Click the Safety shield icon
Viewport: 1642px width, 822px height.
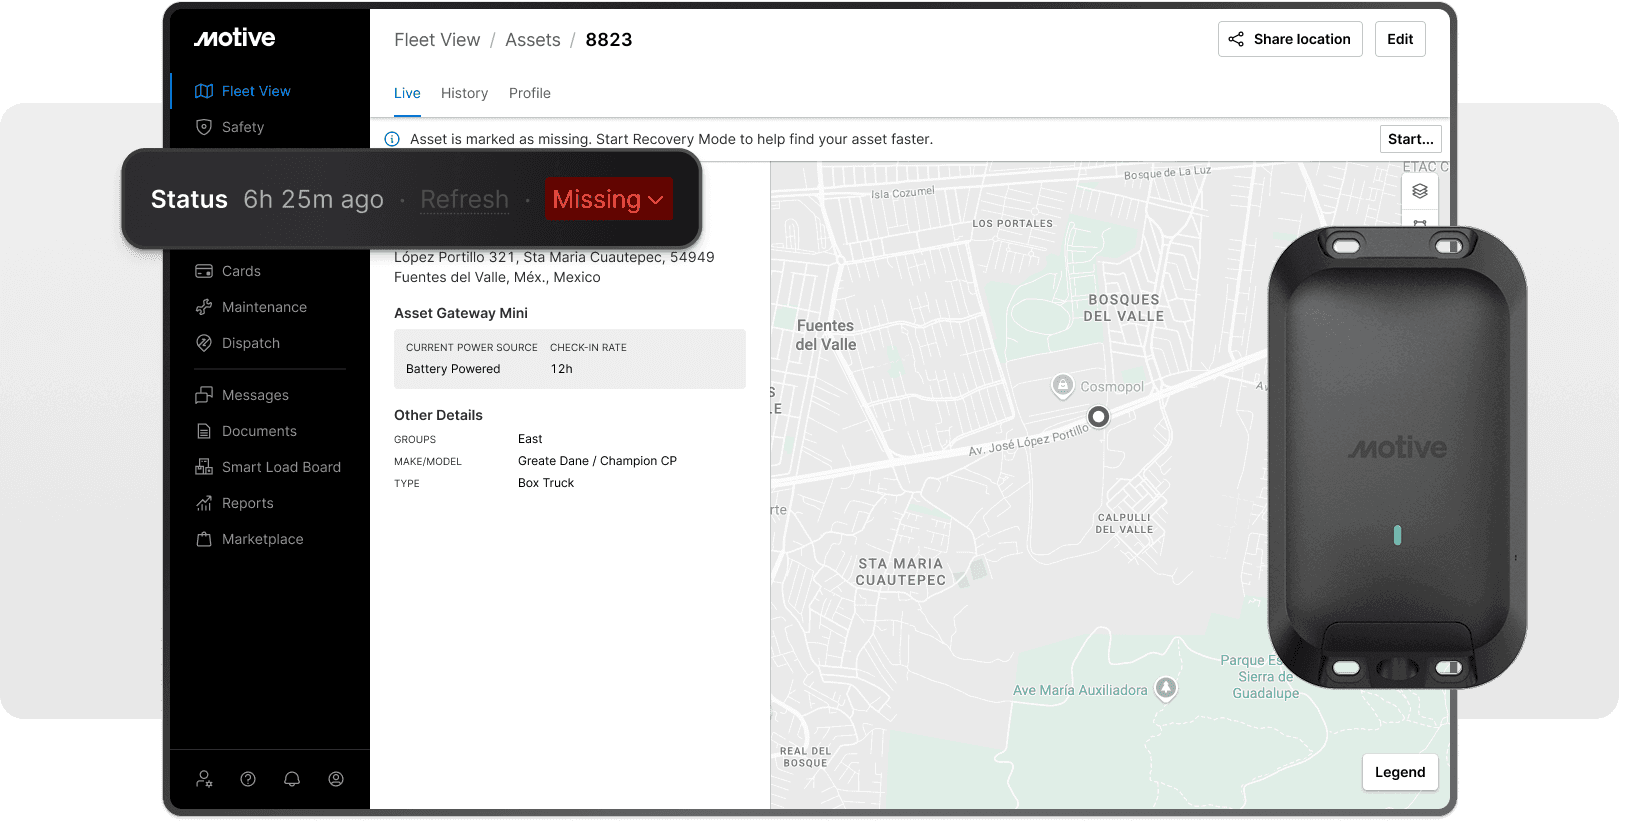coord(204,127)
